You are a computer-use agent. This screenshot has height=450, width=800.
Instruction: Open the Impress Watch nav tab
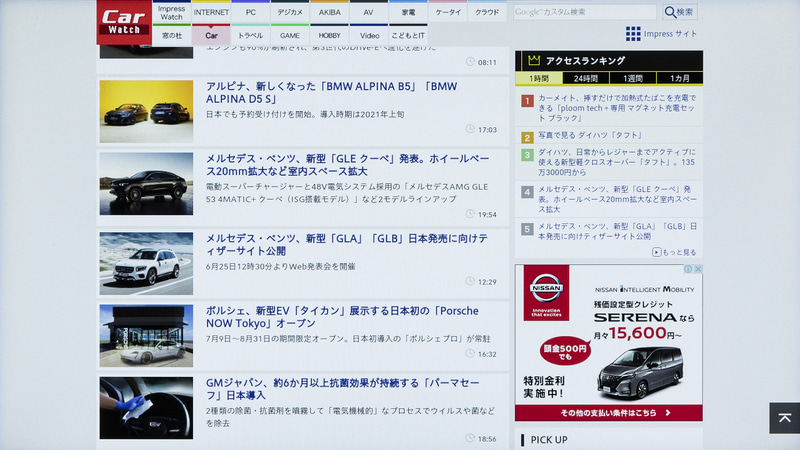(x=171, y=13)
